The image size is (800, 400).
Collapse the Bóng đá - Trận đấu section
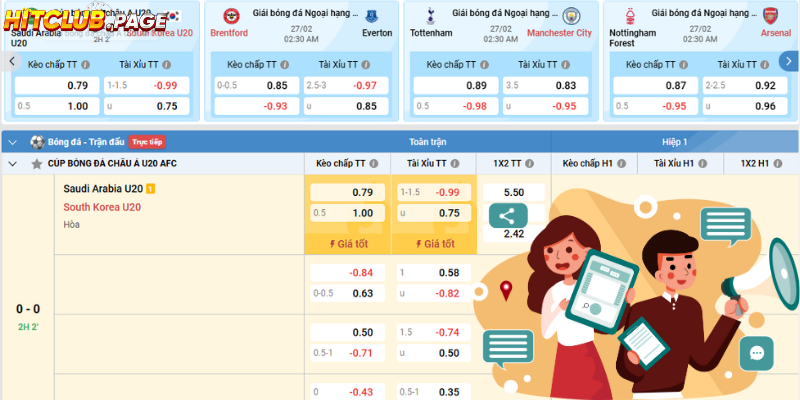[13, 142]
